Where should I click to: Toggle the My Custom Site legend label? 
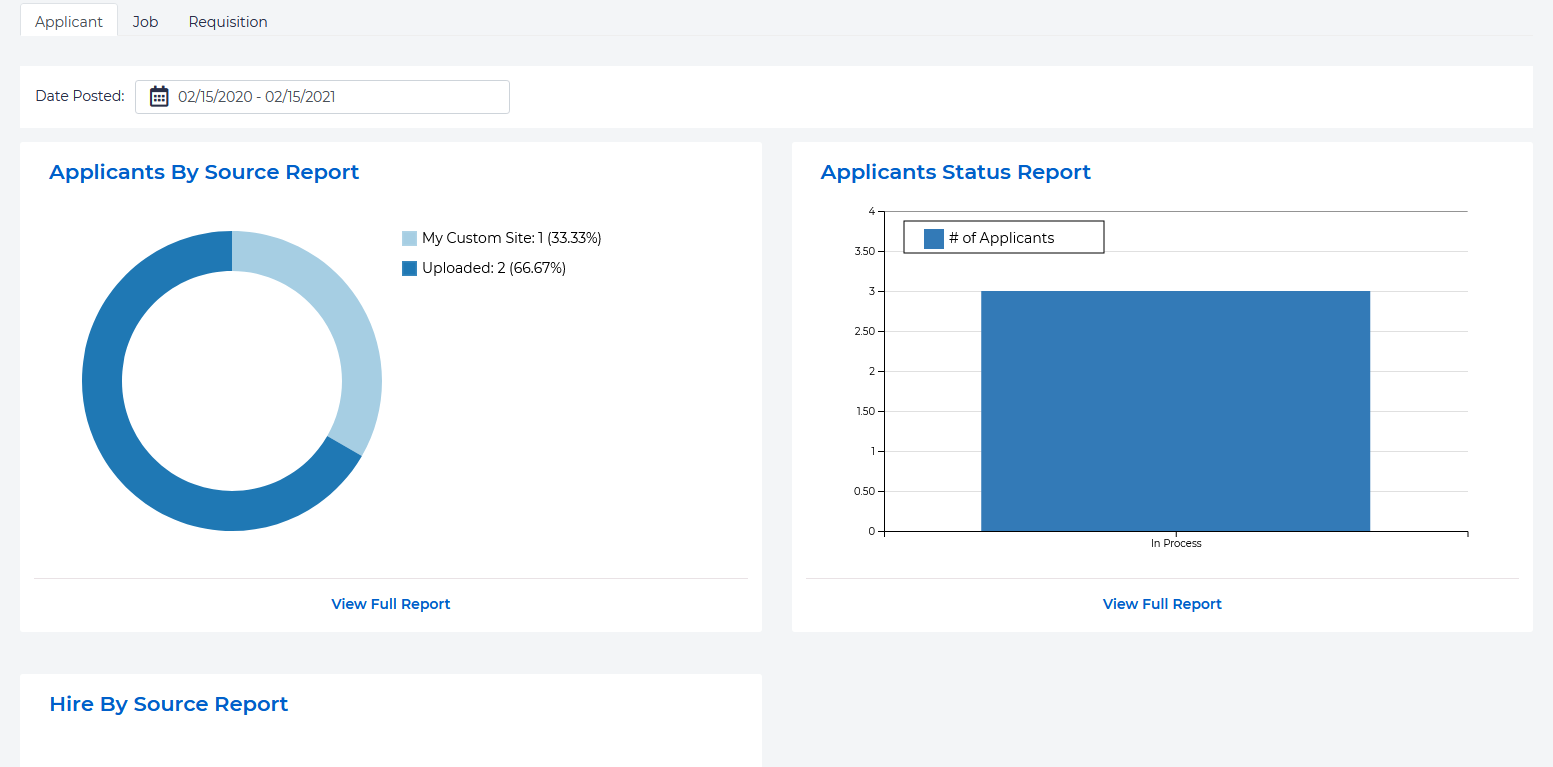pyautogui.click(x=511, y=238)
